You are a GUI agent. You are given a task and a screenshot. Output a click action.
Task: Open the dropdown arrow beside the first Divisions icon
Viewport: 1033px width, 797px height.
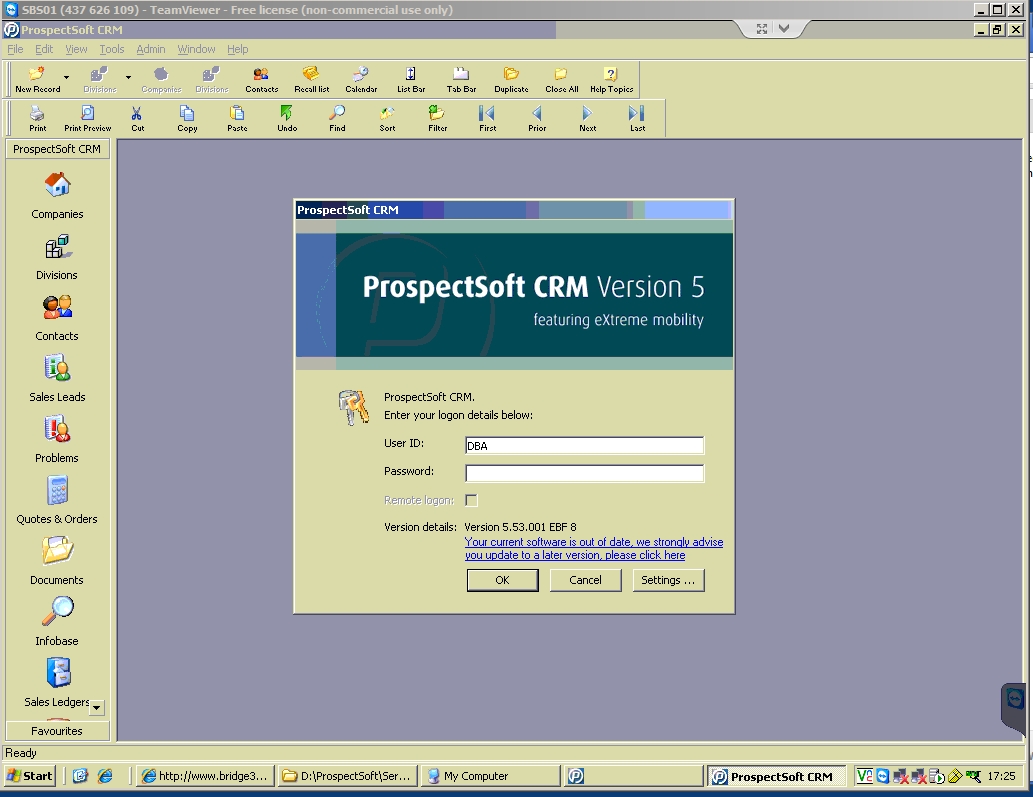coord(128,78)
